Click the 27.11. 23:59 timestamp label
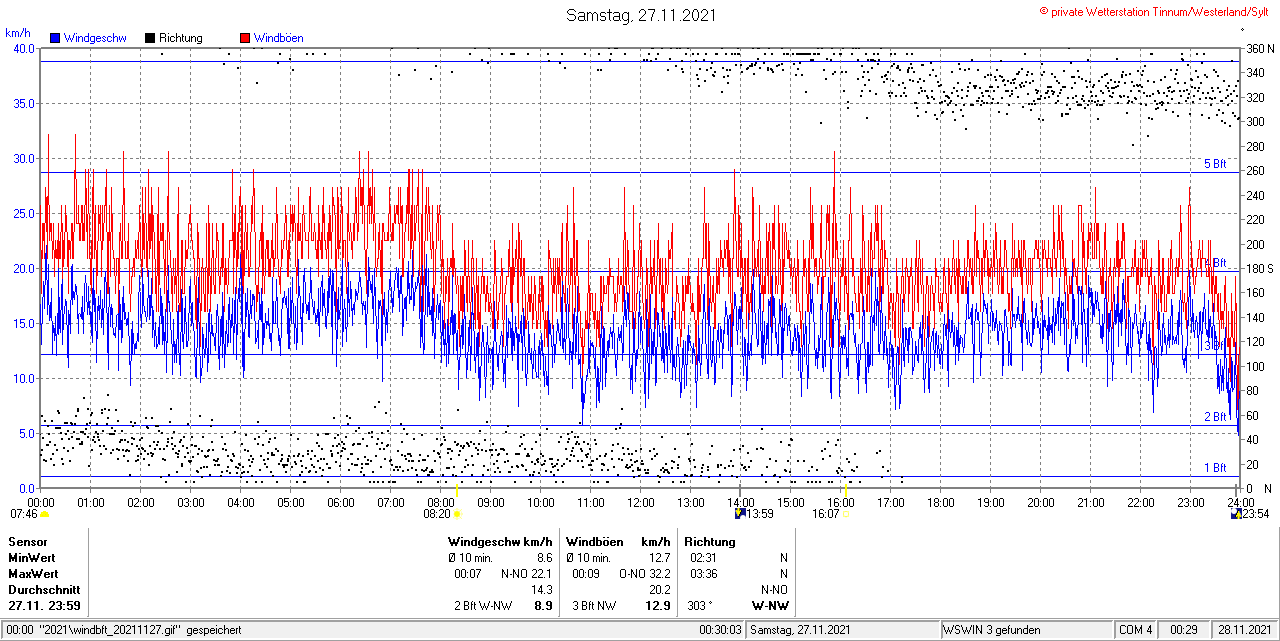The height and width of the screenshot is (641, 1280). pos(45,605)
